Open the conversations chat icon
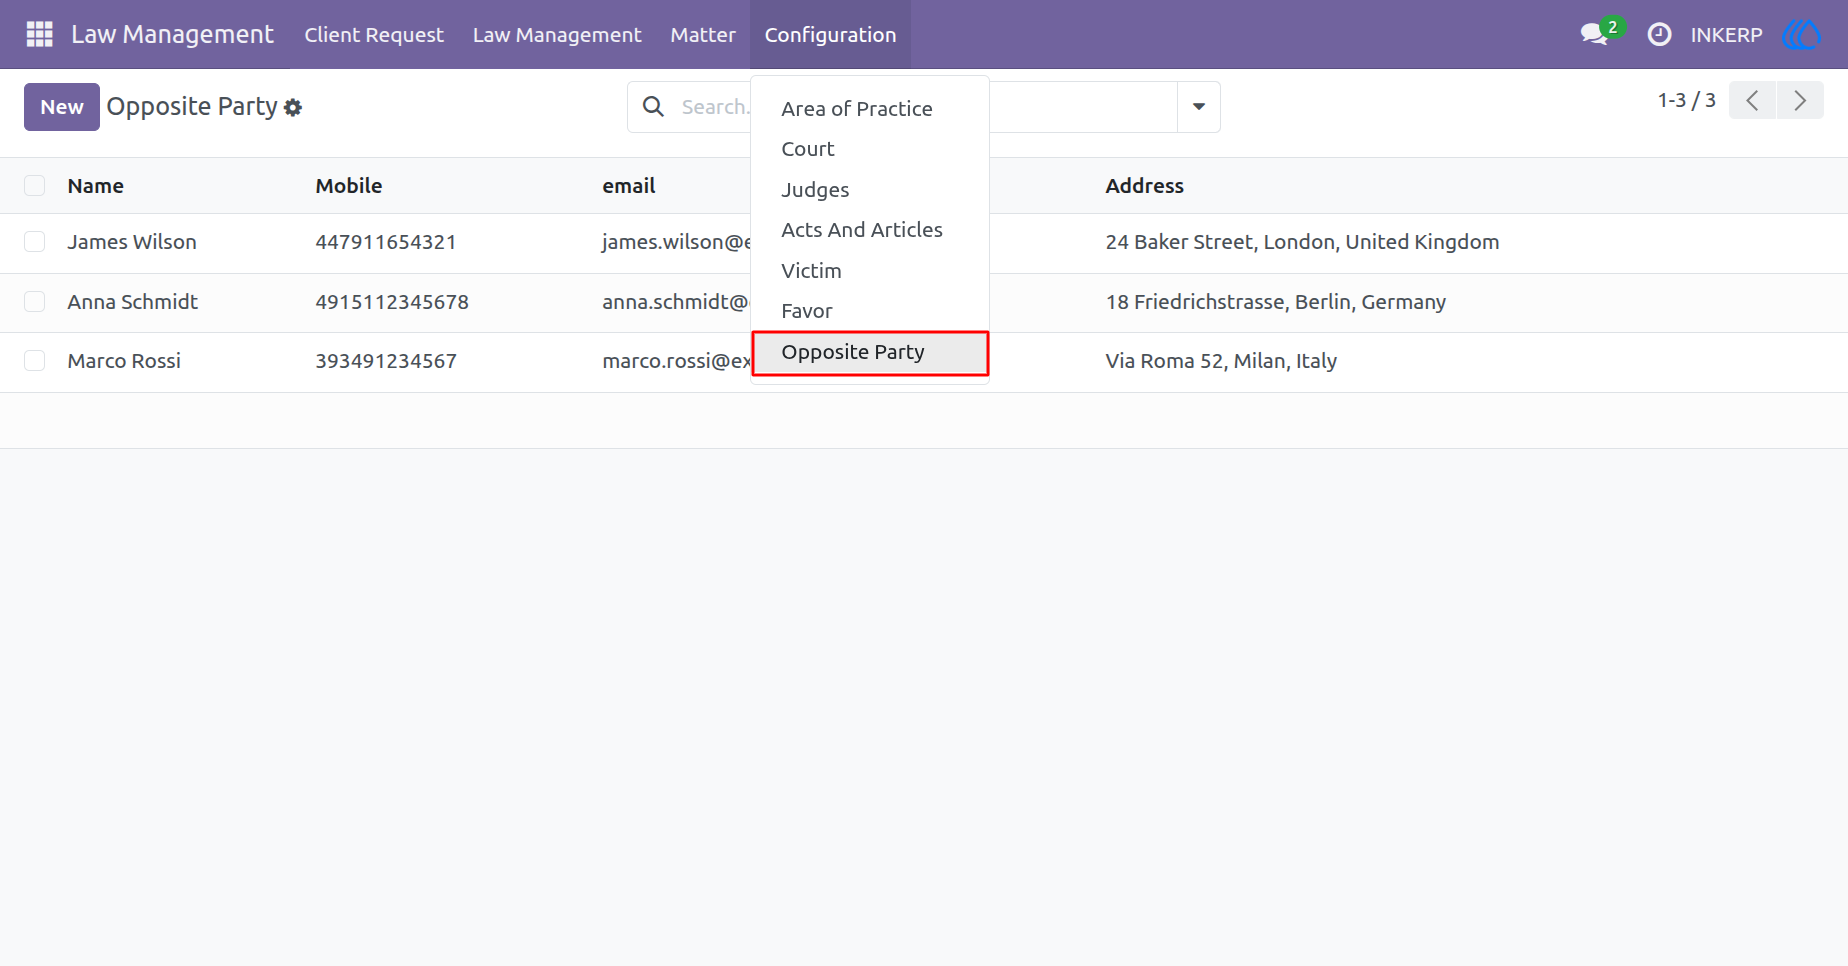 pyautogui.click(x=1594, y=34)
